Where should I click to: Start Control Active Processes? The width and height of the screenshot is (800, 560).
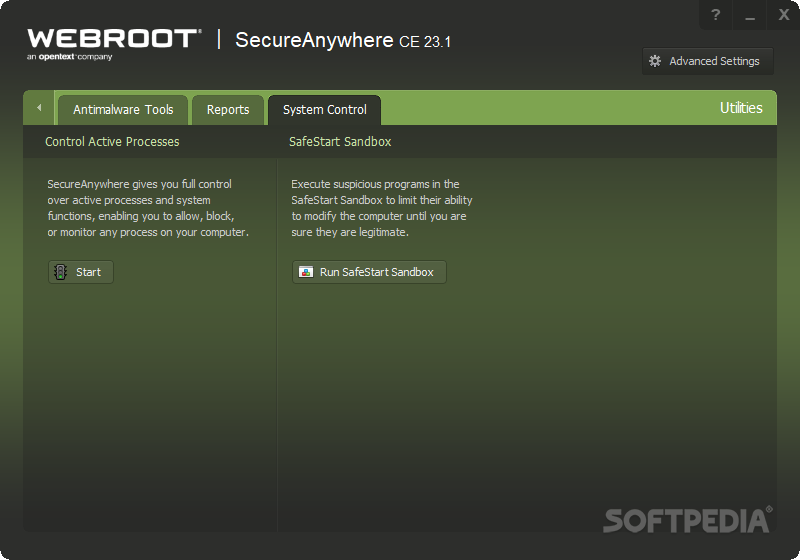point(81,272)
